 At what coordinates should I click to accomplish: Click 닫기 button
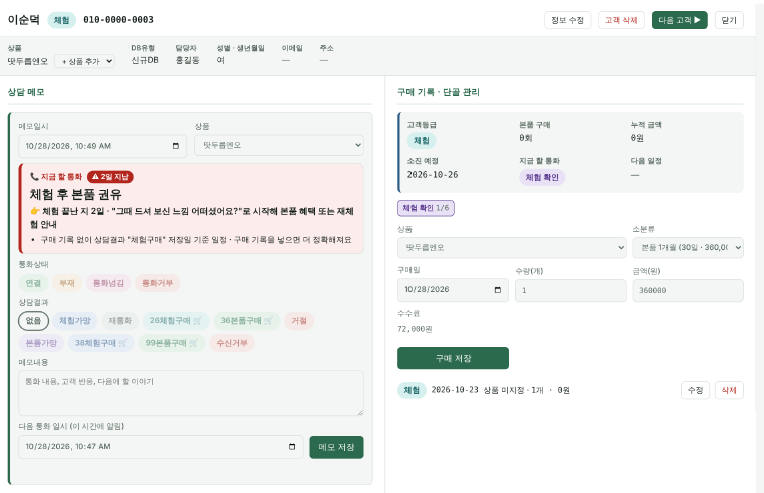click(x=729, y=20)
